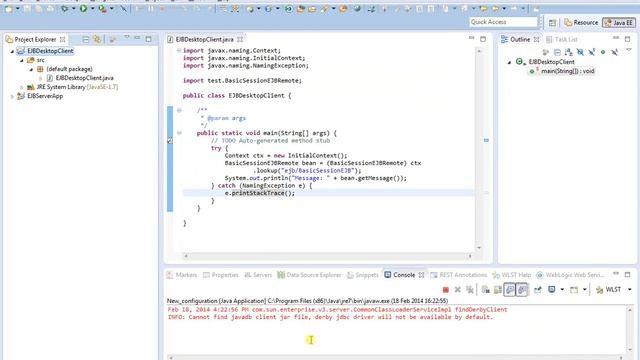Click the red Terminate console button

tap(446, 290)
